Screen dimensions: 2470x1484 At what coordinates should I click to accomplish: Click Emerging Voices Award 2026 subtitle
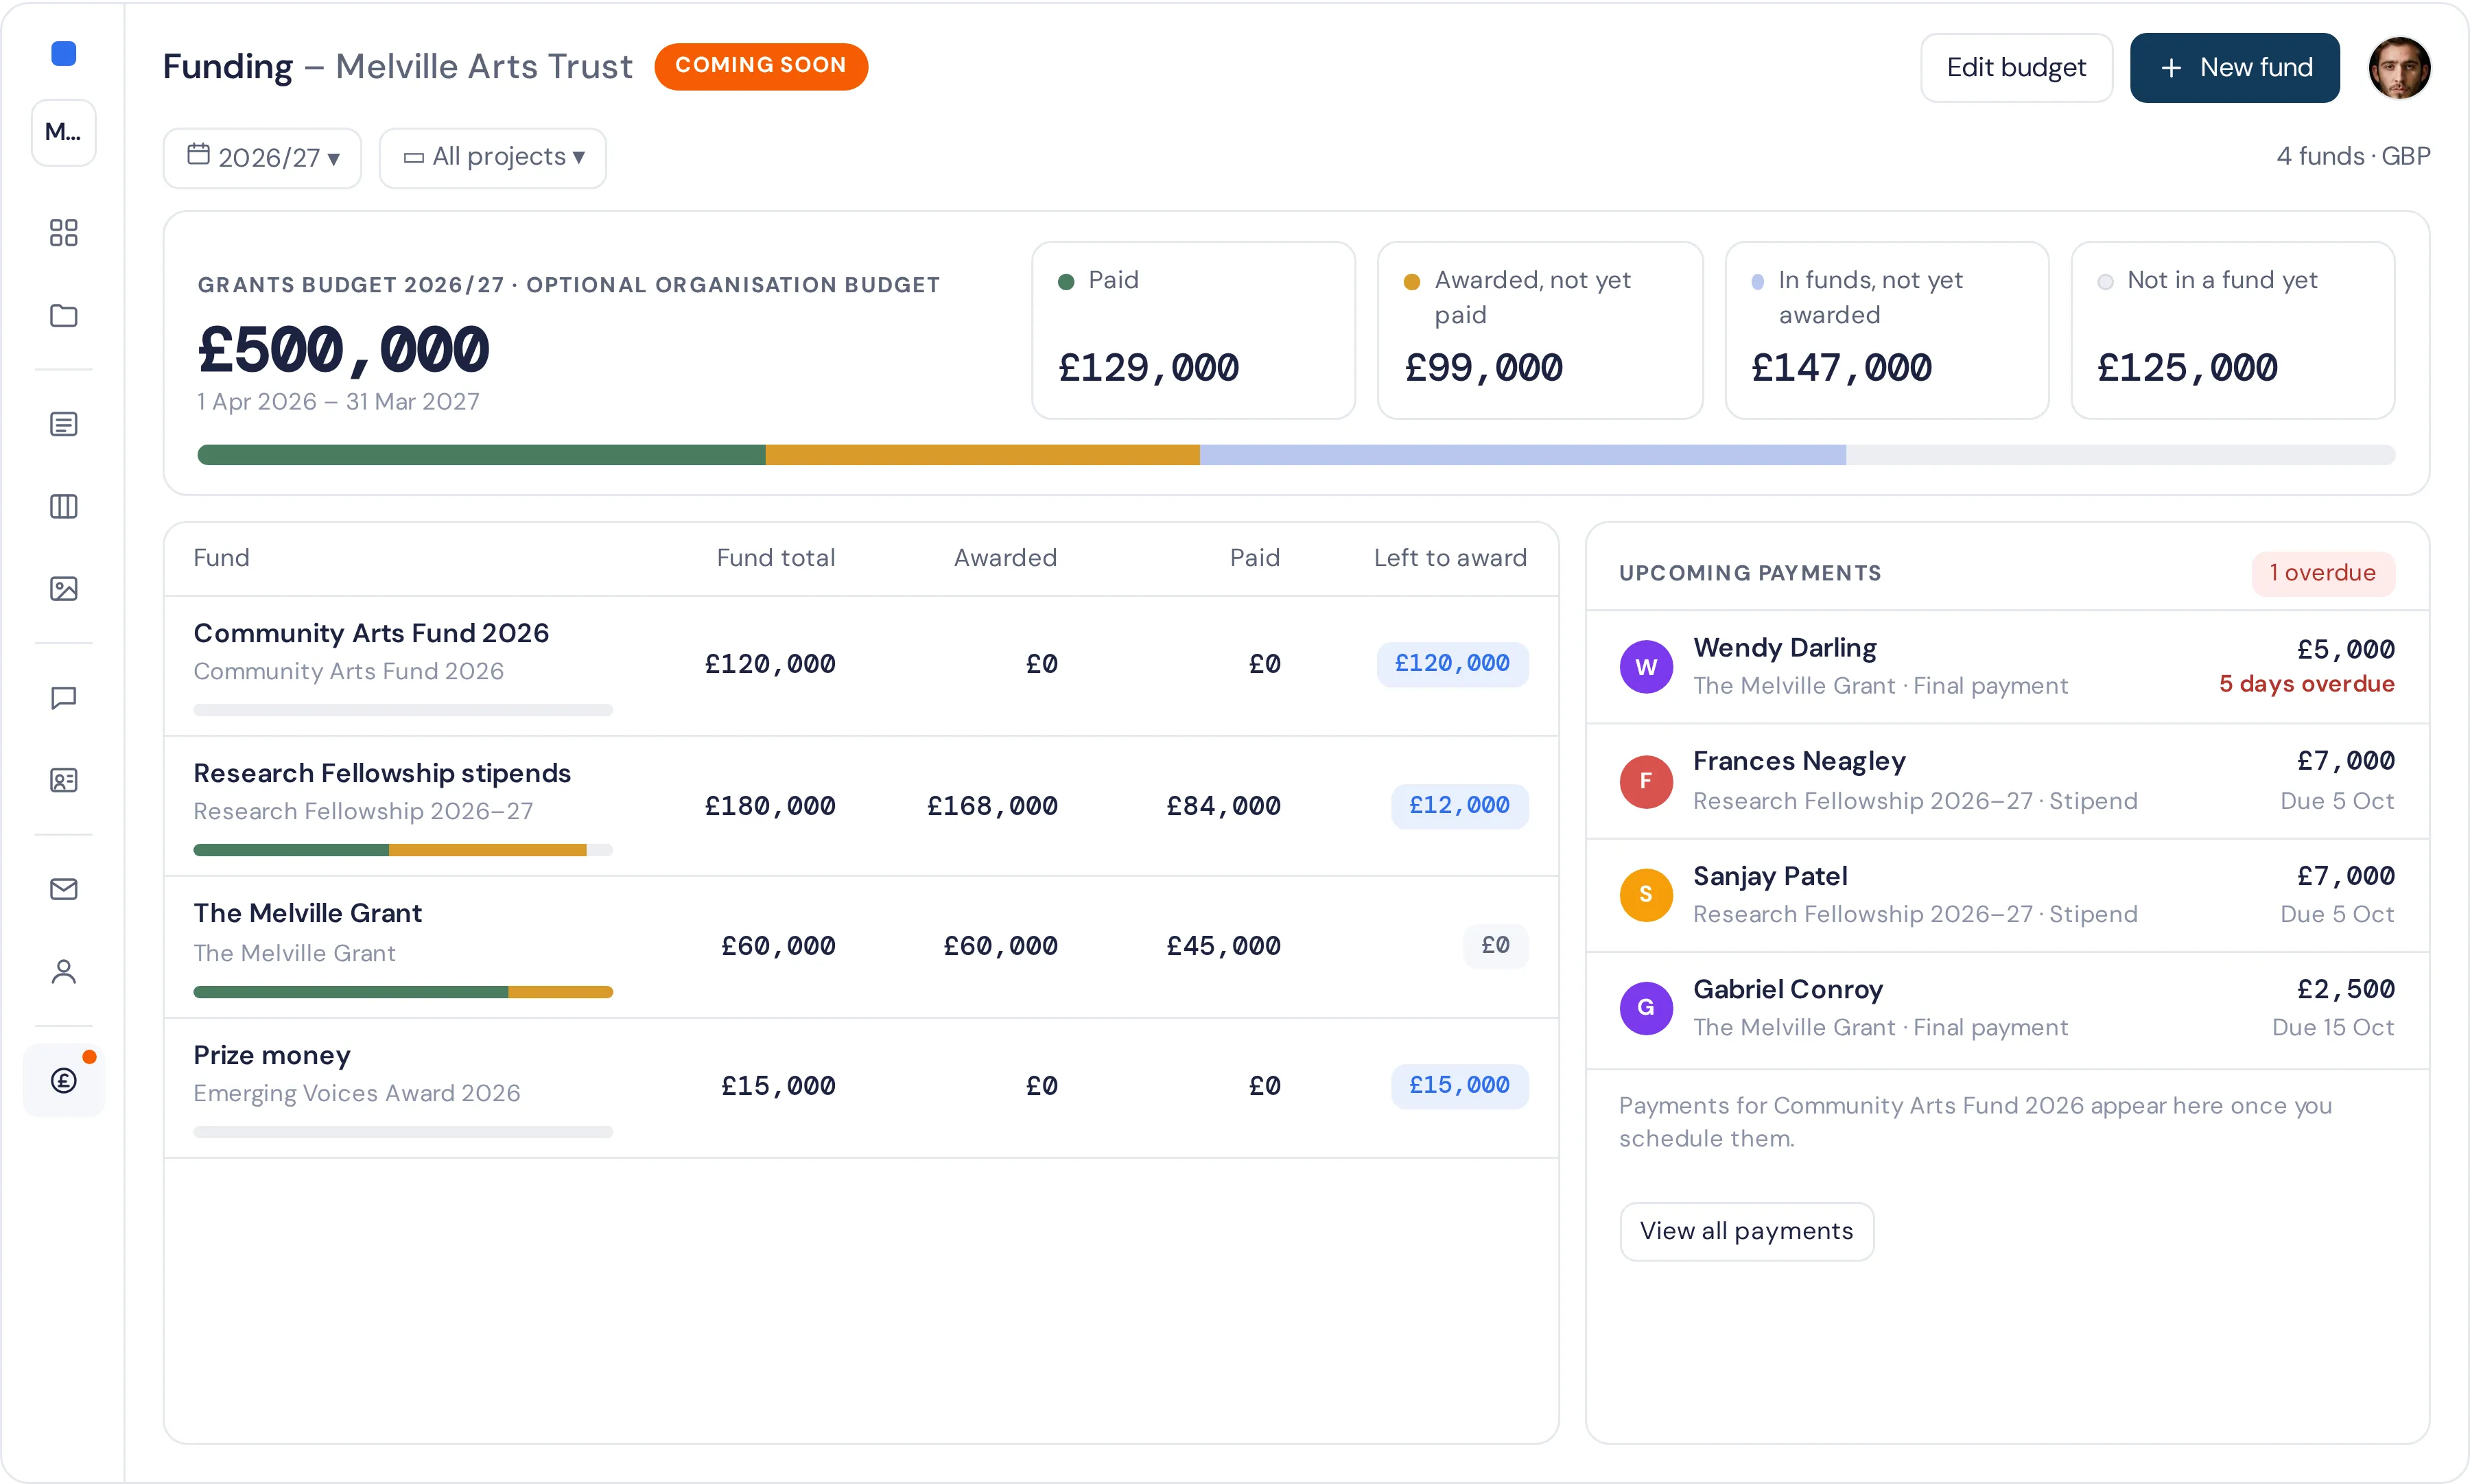(357, 1094)
